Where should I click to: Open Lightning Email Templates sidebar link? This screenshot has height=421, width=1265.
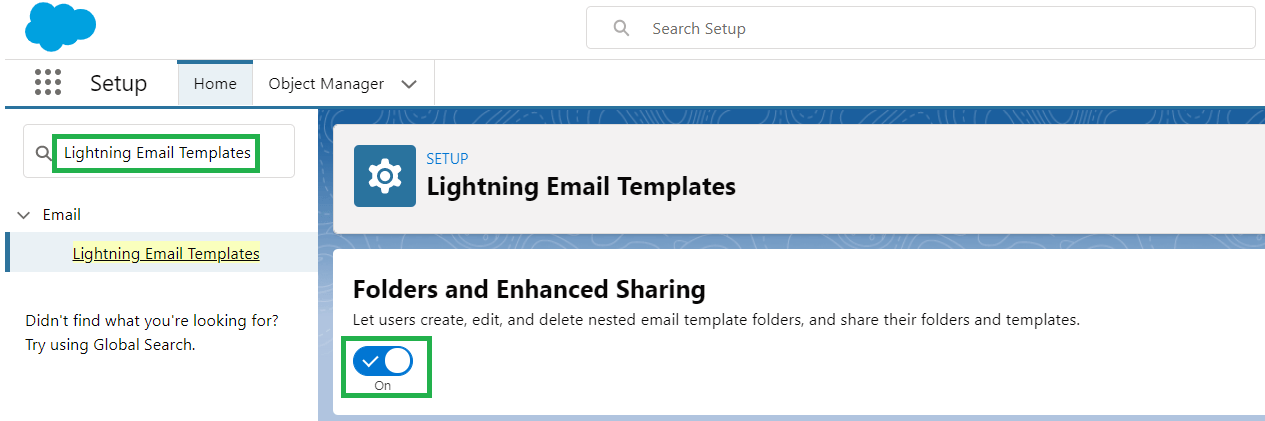(x=166, y=254)
